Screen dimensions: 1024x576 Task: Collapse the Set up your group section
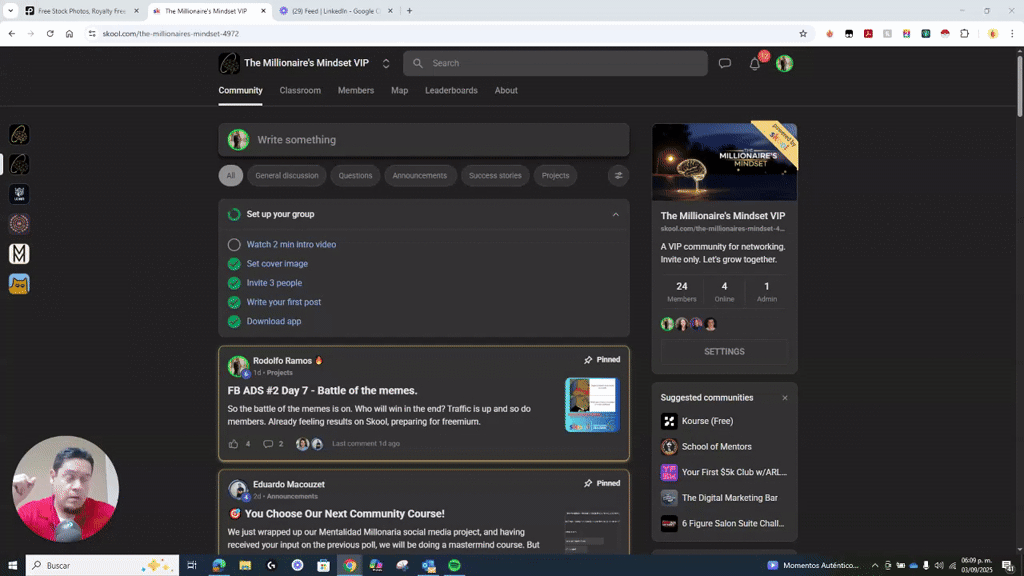pos(615,214)
